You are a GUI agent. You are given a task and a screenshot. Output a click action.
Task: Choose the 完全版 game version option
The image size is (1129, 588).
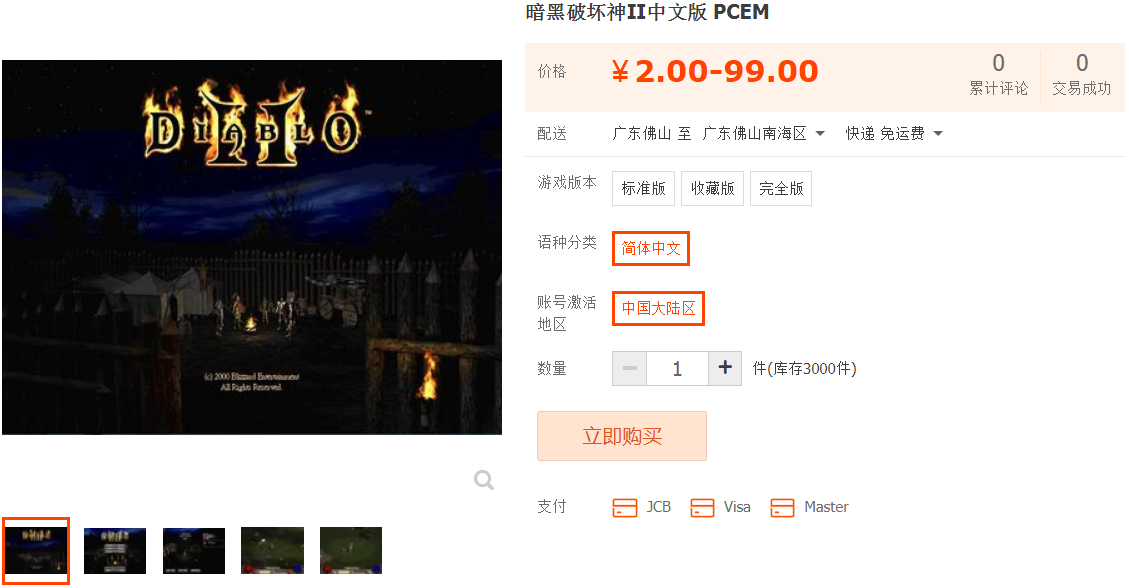click(781, 189)
